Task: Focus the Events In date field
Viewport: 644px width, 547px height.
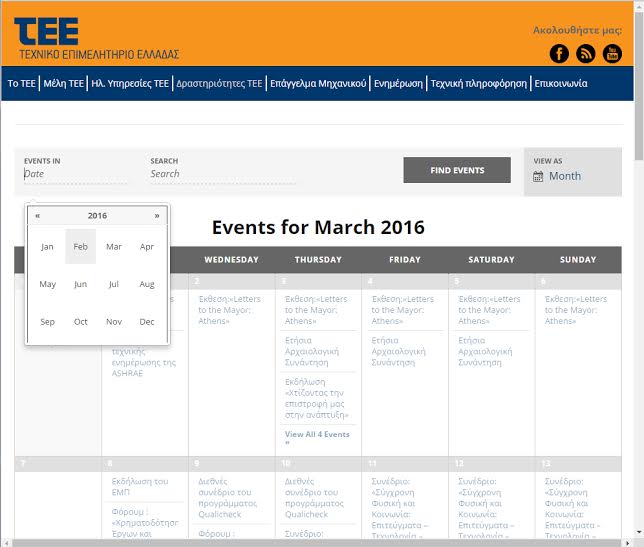Action: [x=75, y=174]
